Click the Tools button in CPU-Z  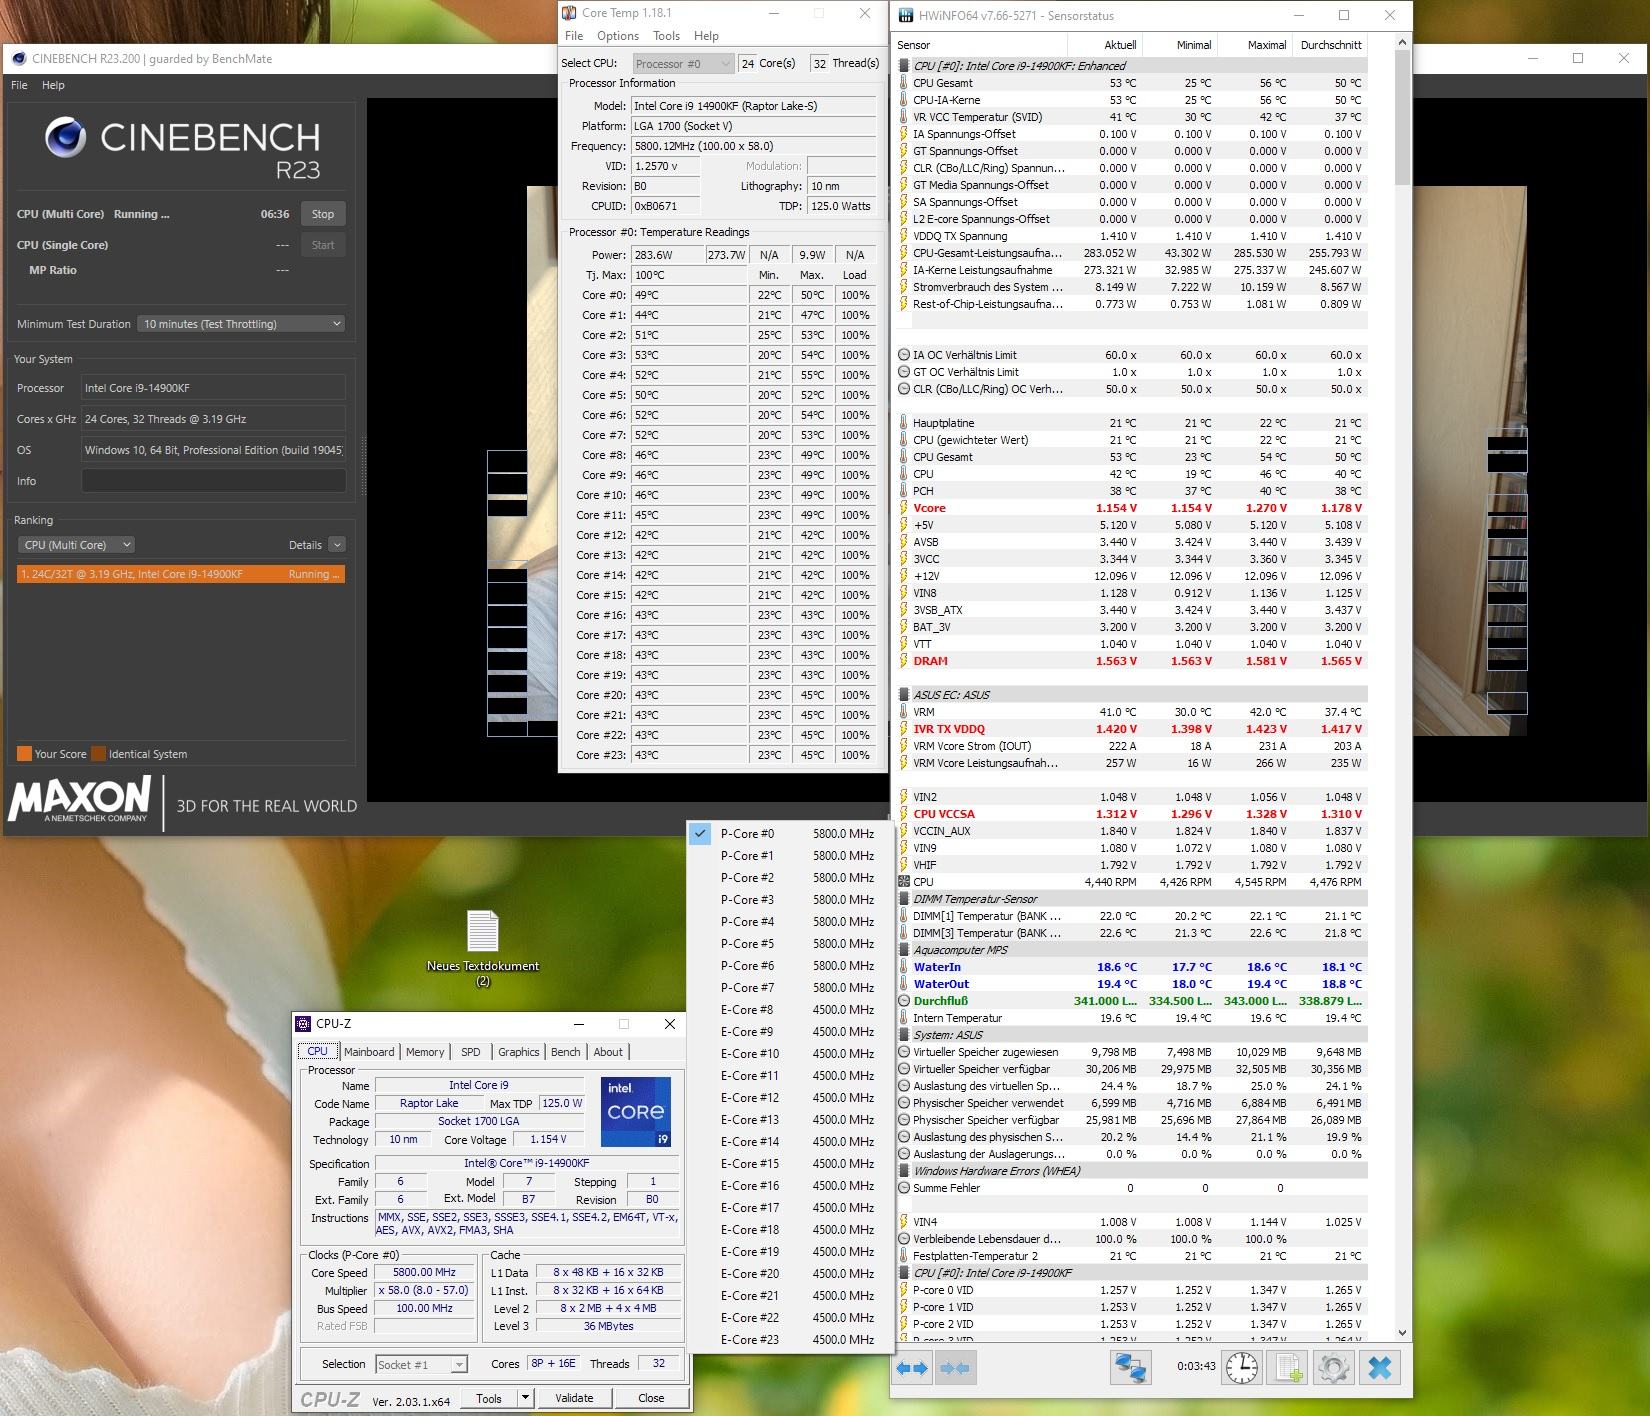[x=489, y=1398]
